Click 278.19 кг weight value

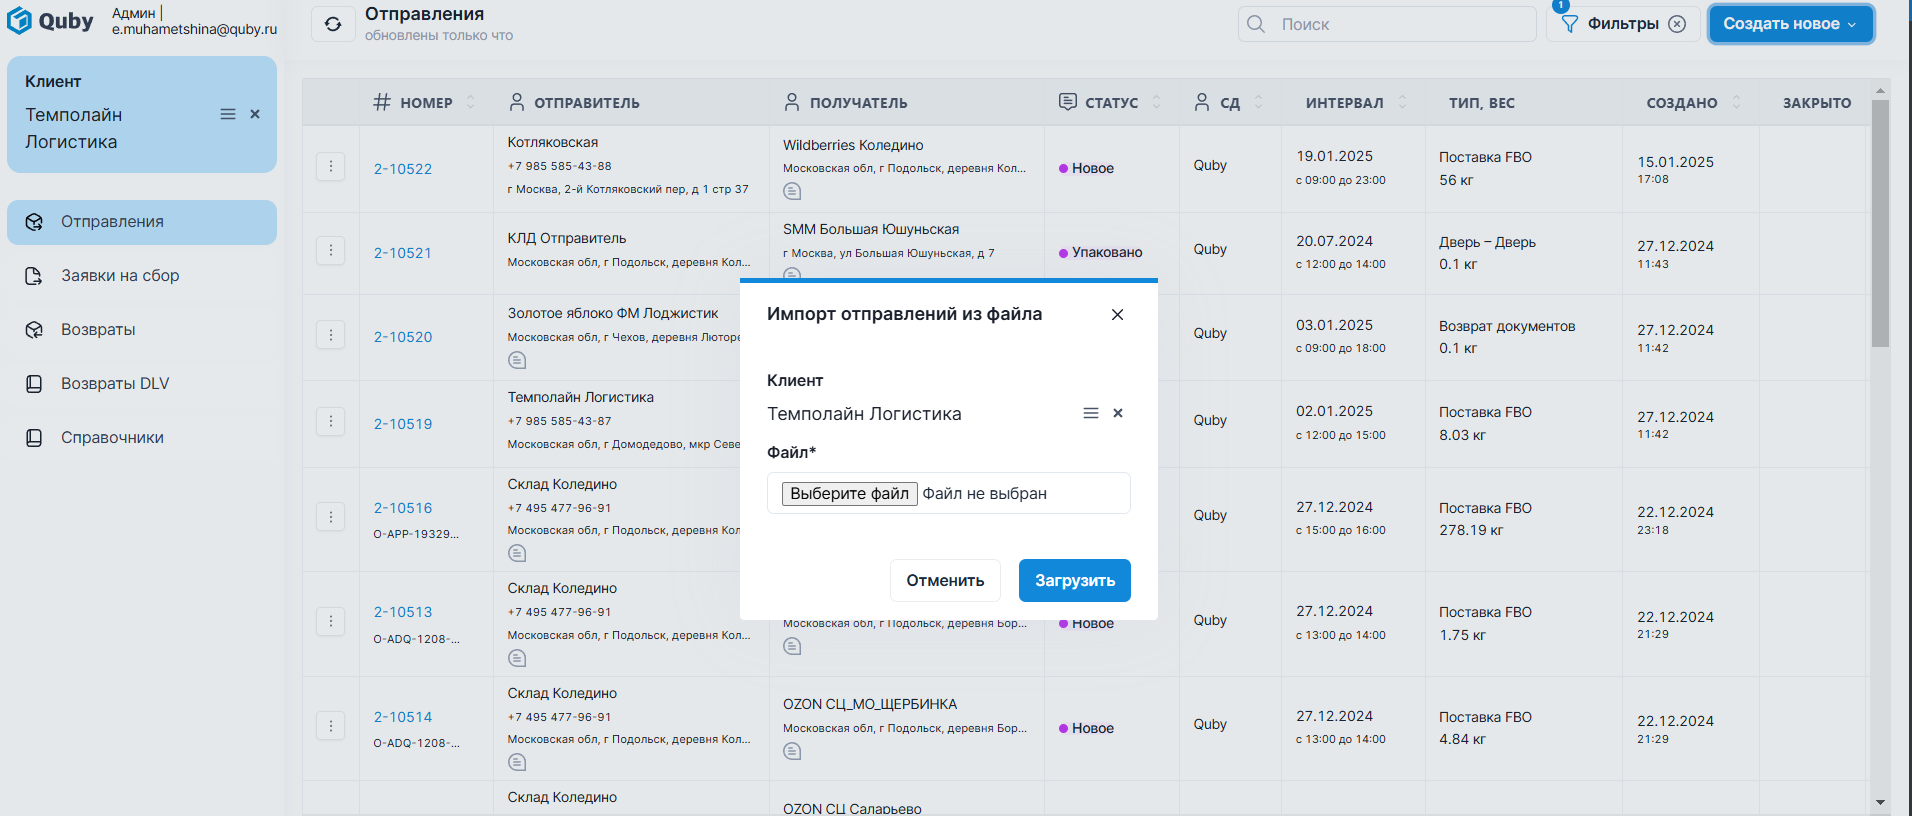click(x=1471, y=530)
